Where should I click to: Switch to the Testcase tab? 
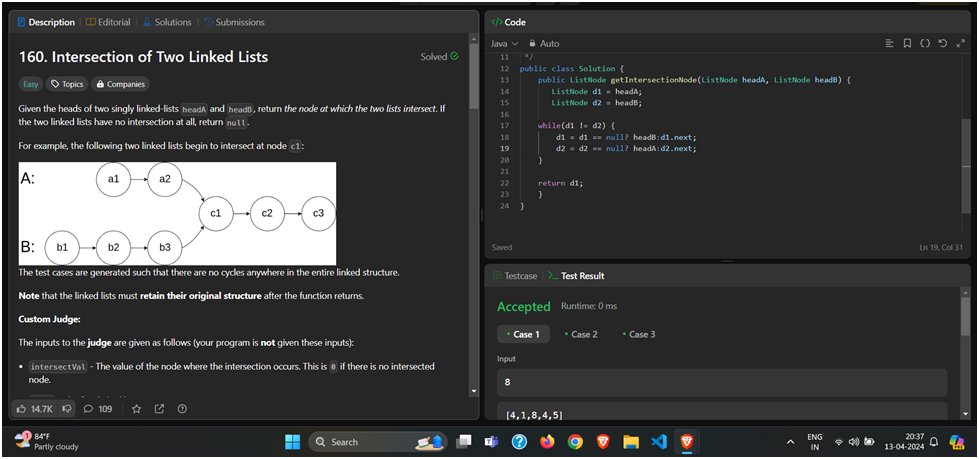coord(514,275)
